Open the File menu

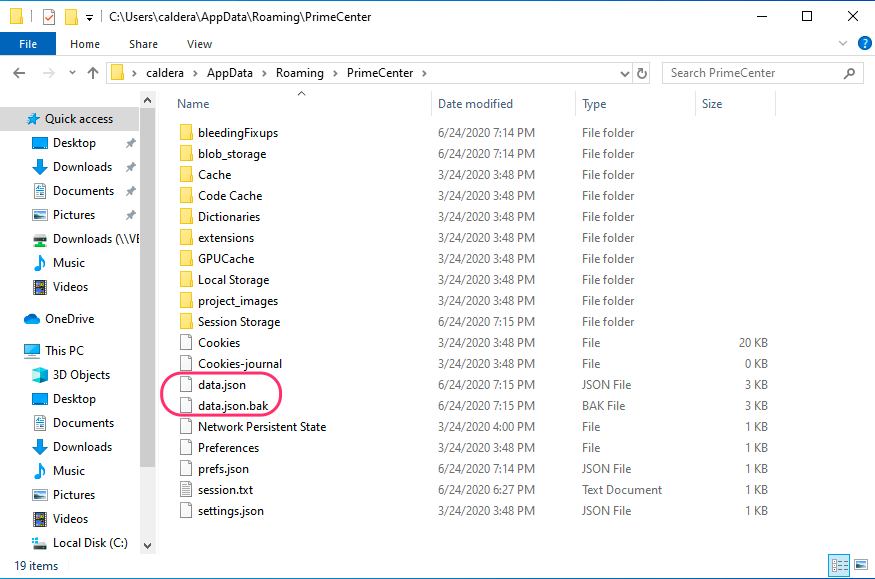(x=28, y=44)
